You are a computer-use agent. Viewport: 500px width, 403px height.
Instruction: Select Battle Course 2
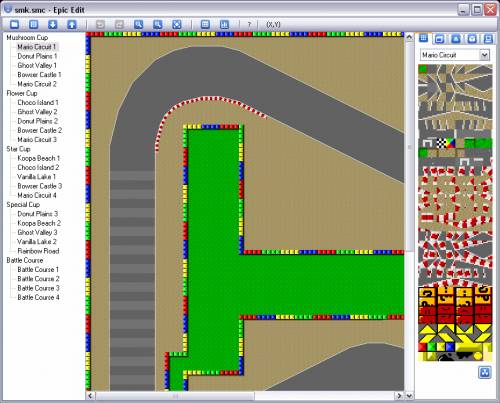point(38,279)
